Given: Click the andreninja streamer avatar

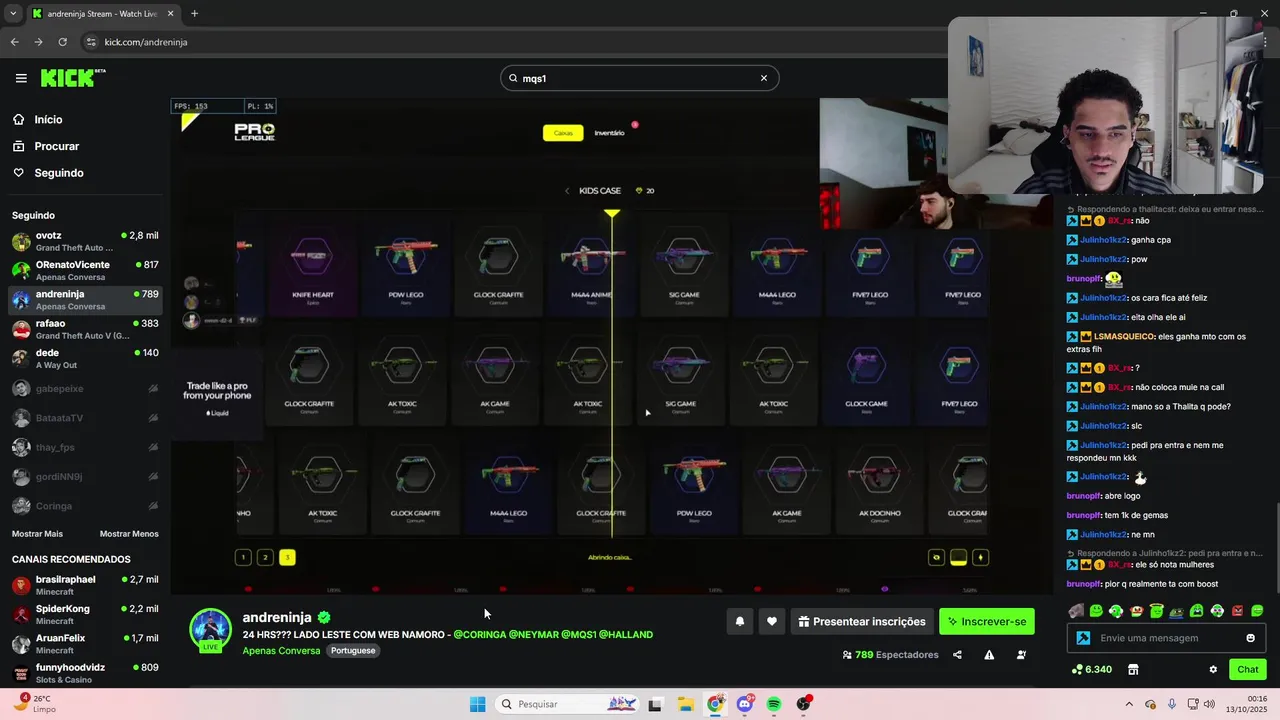Looking at the screenshot, I should coord(211,629).
